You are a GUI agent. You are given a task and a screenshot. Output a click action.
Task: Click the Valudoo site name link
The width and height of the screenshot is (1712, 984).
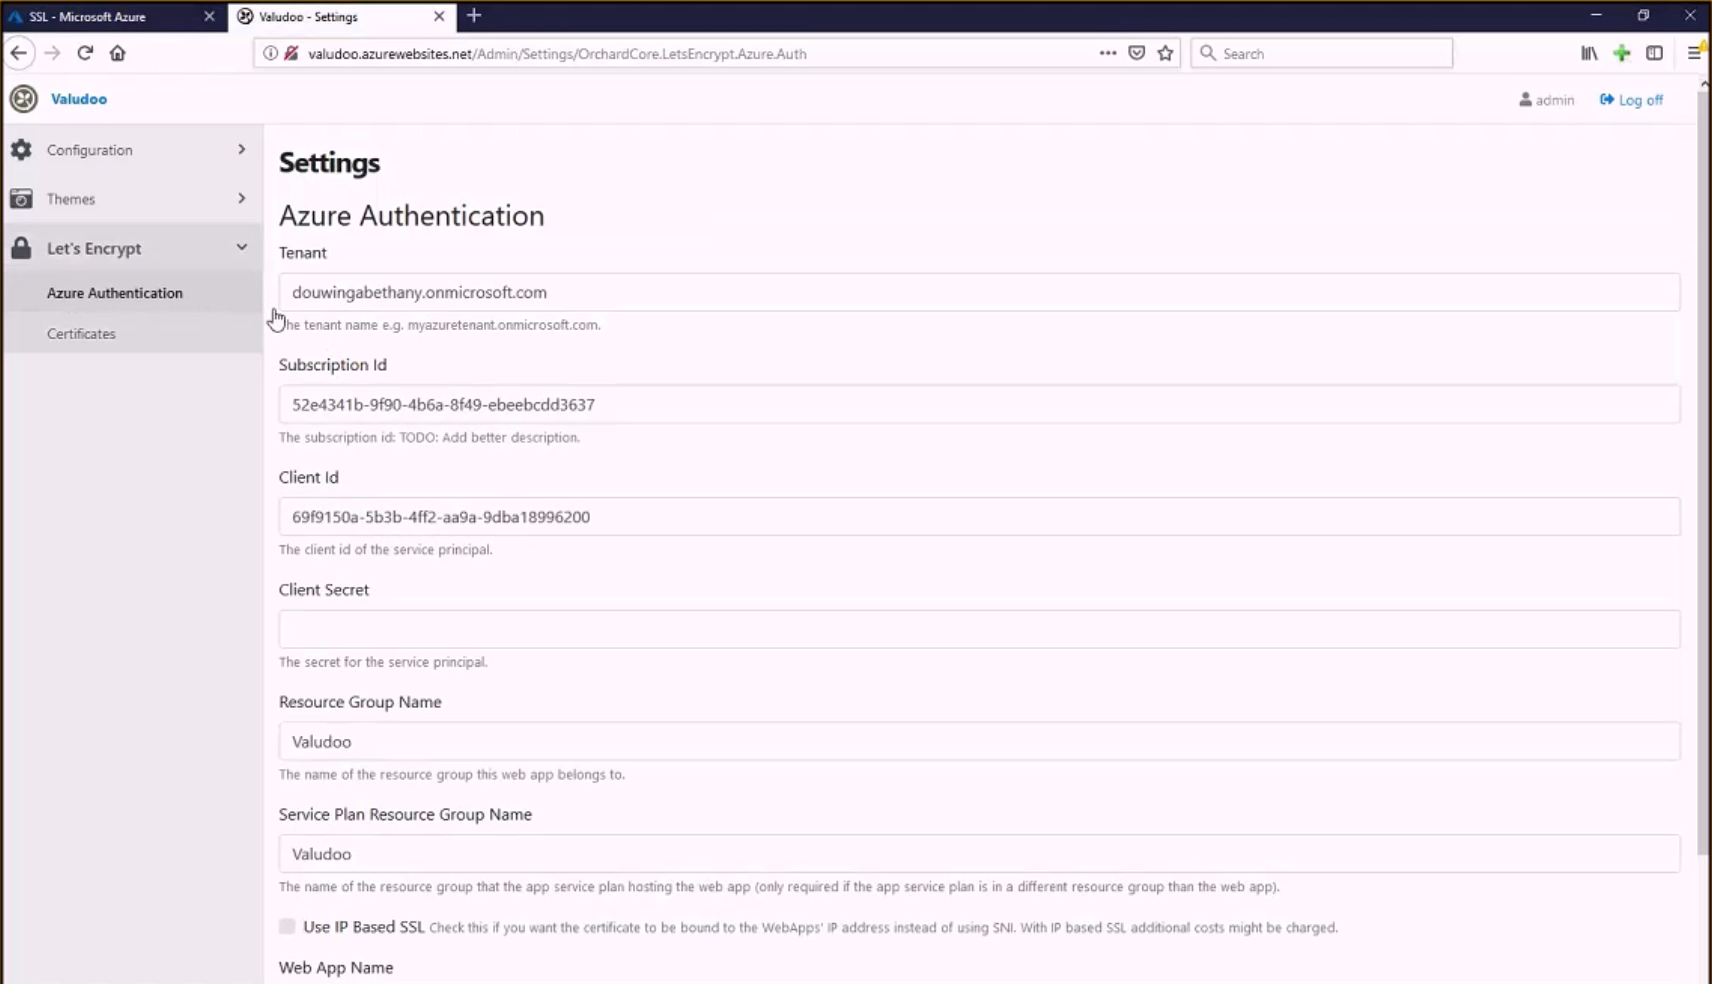point(79,99)
